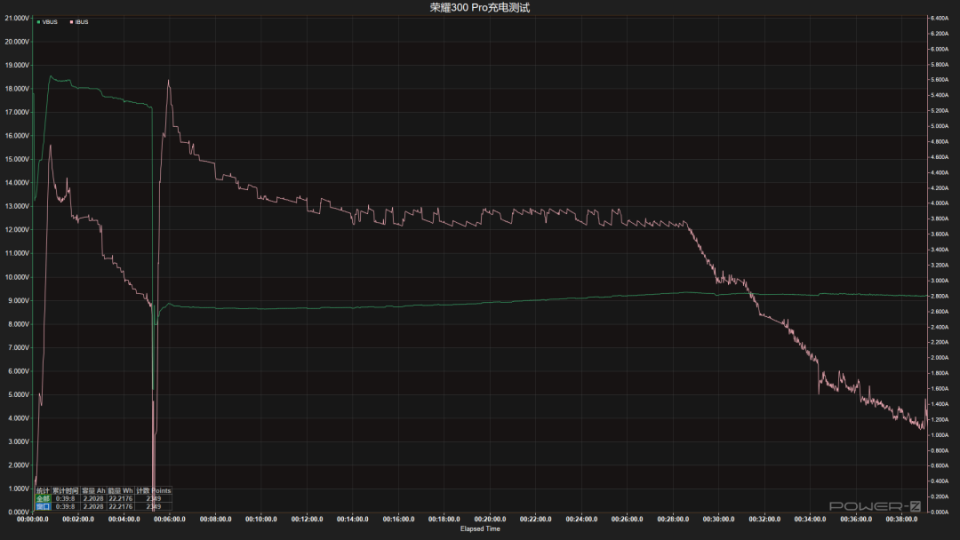960x540 pixels.
Task: Click the 12.000V label on voltage axis
Action: click(17, 230)
